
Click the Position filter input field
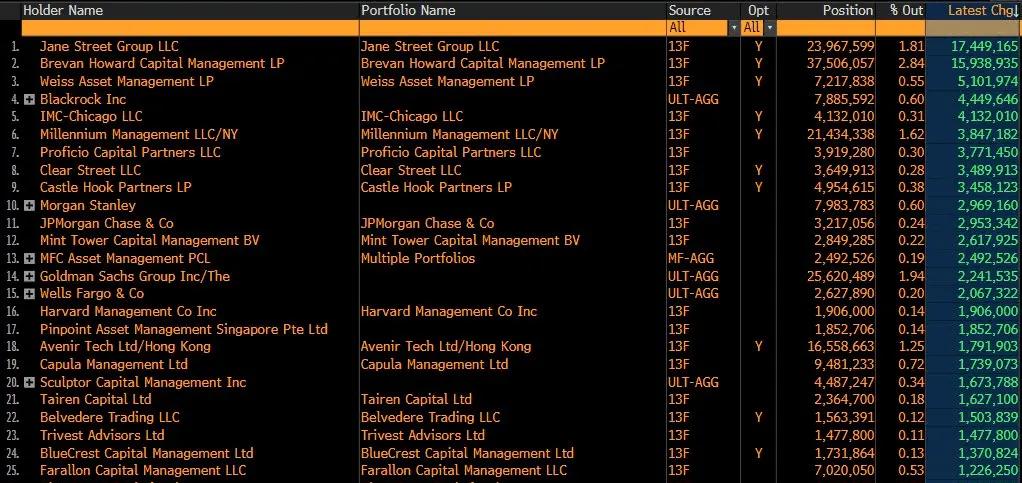click(826, 28)
